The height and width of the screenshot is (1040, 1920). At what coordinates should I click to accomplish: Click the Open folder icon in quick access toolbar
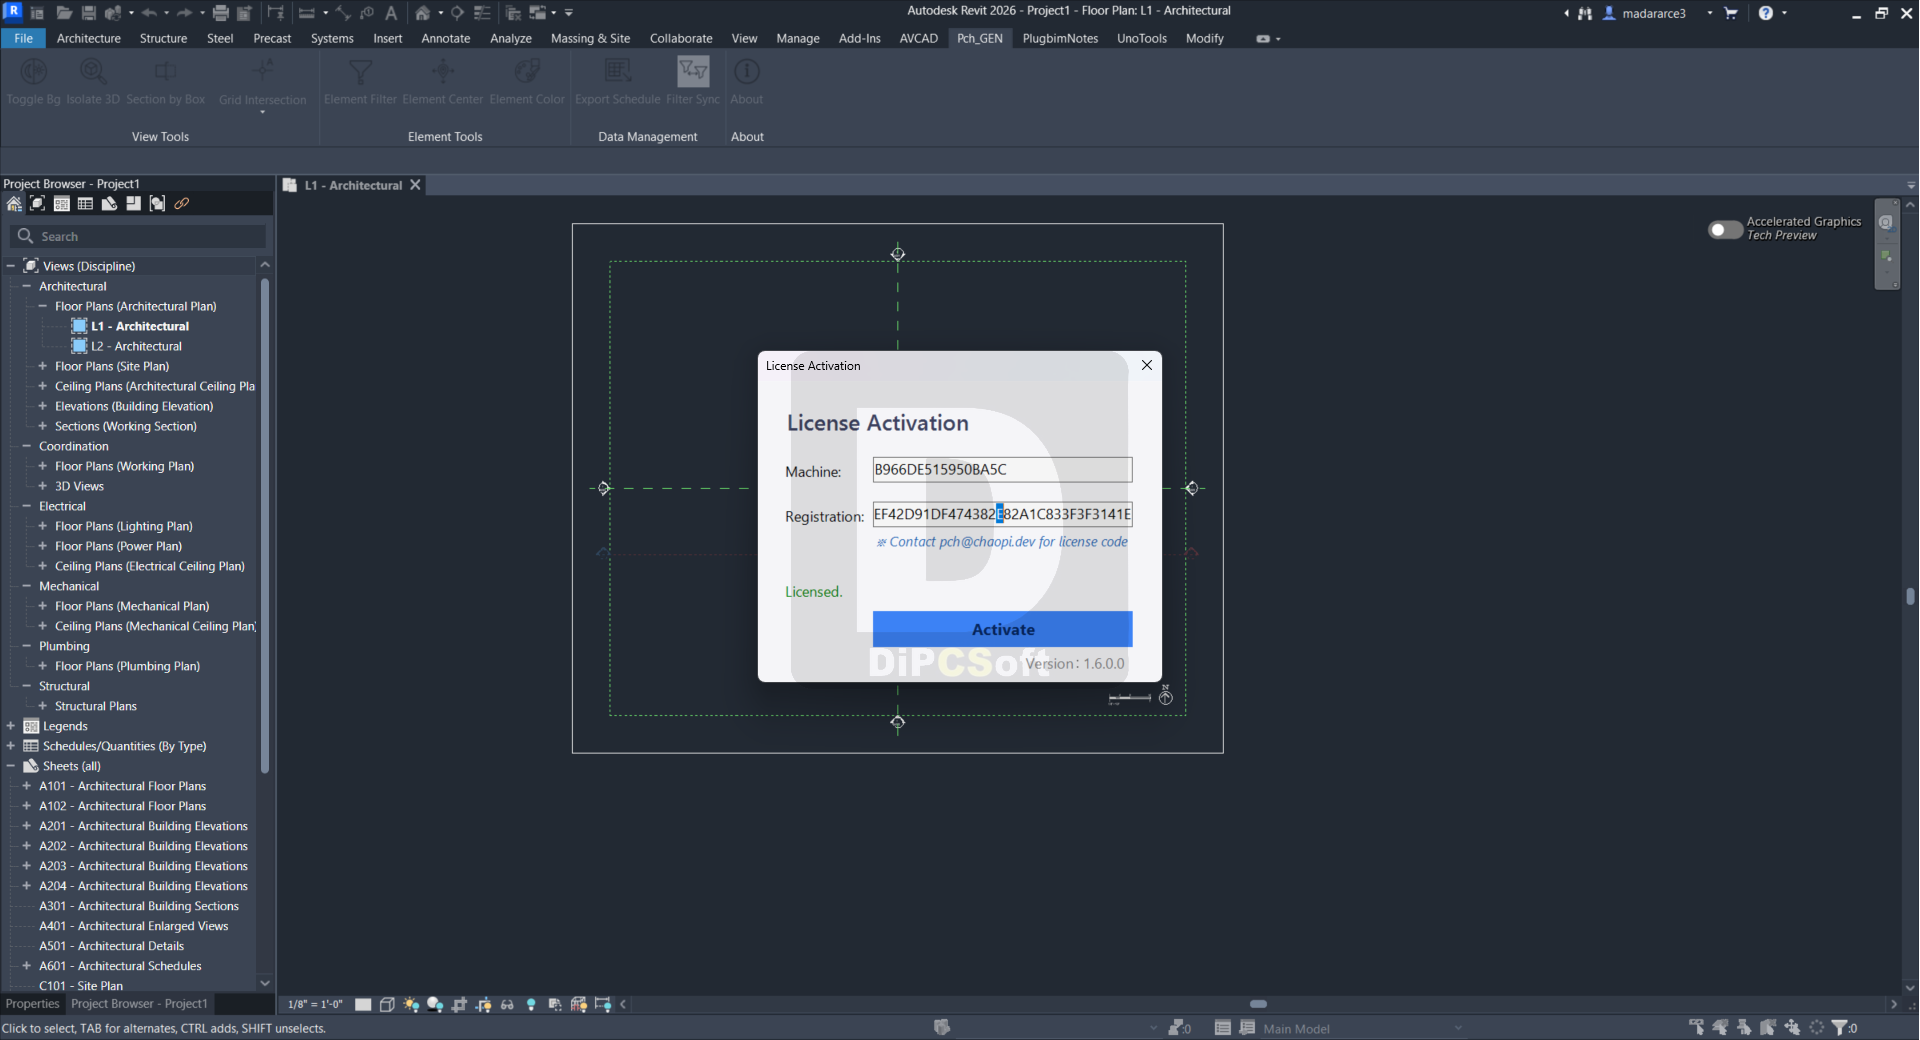pos(64,13)
